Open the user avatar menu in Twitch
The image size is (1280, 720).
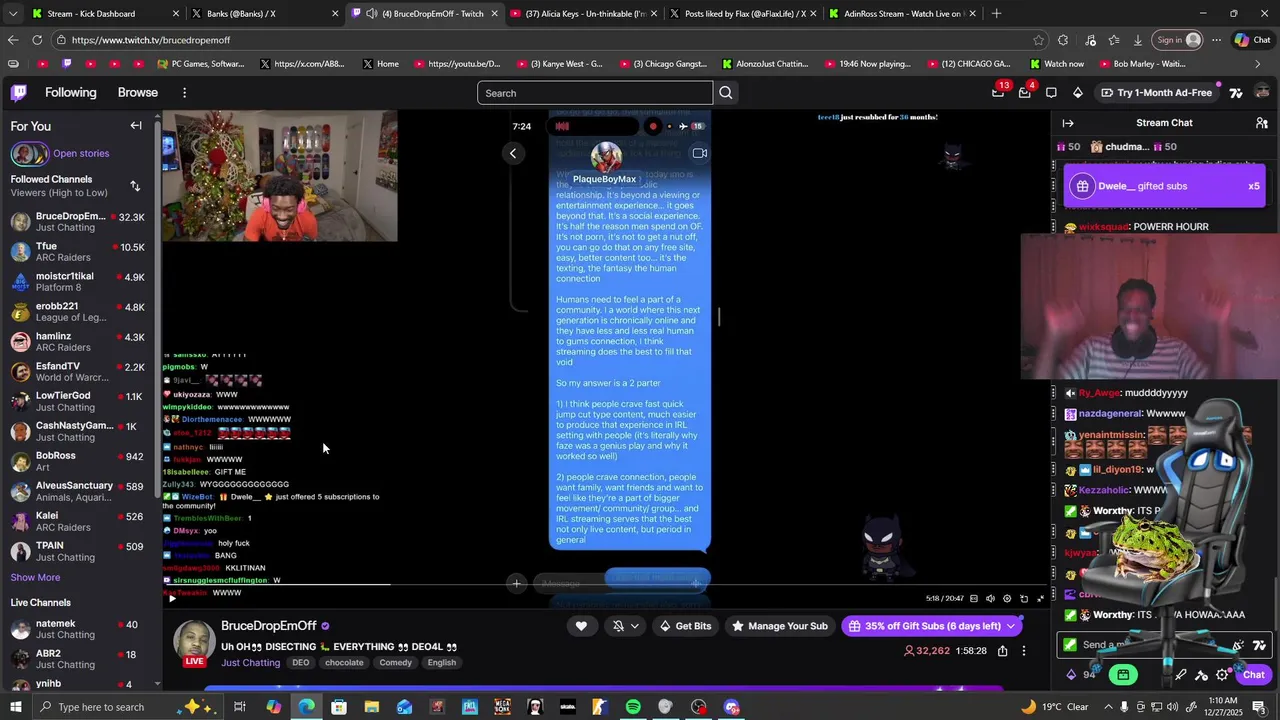pyautogui.click(x=1262, y=93)
